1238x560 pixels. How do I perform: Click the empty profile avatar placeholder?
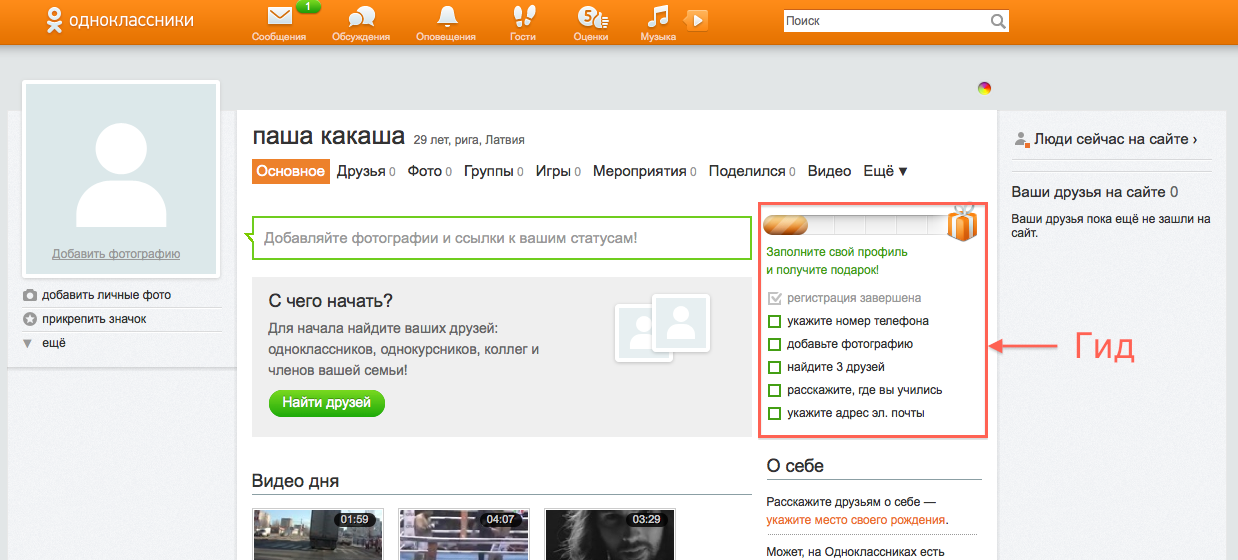120,180
